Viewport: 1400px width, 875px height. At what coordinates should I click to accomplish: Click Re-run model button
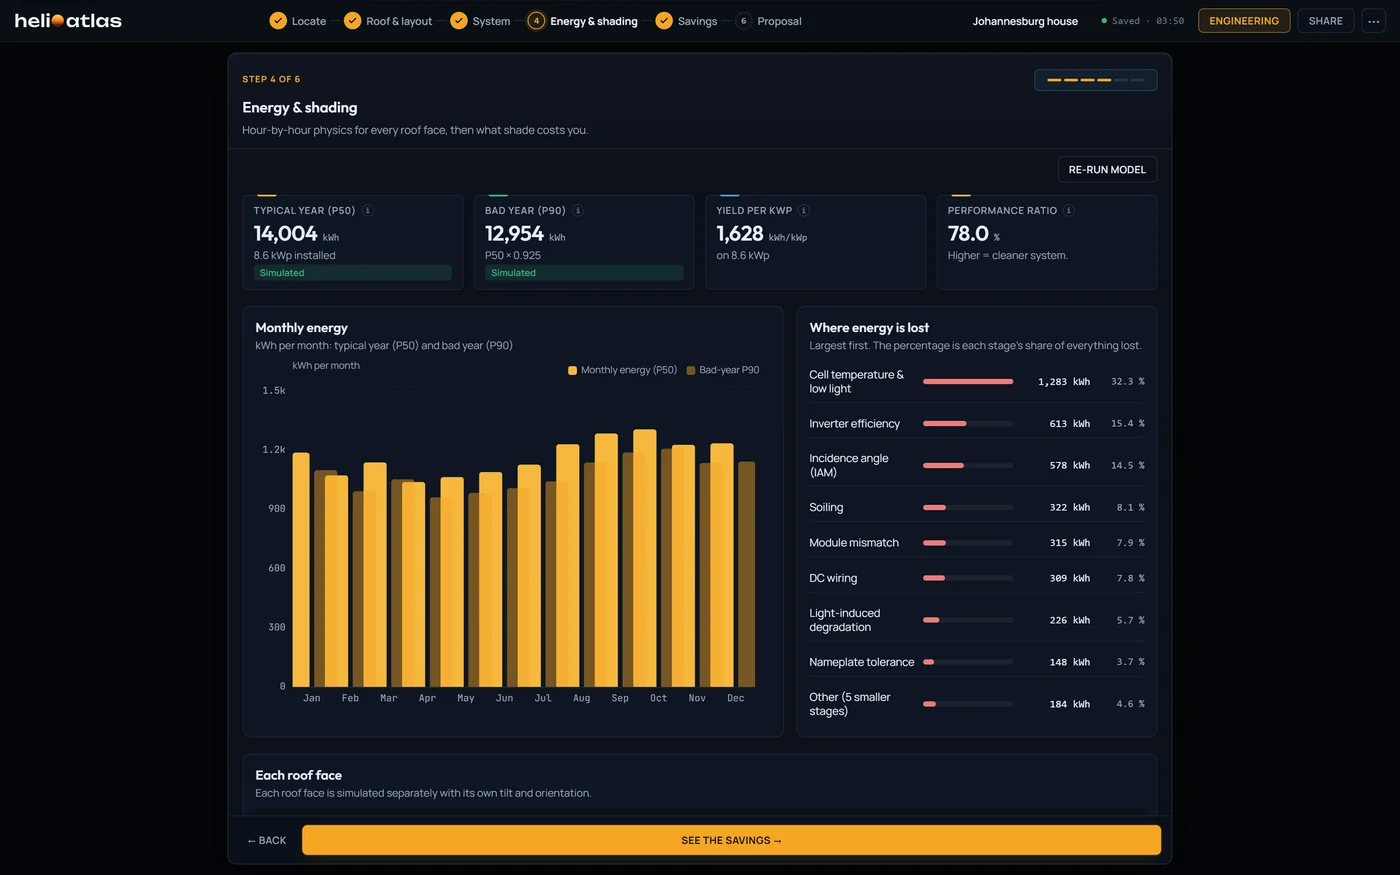(1107, 170)
